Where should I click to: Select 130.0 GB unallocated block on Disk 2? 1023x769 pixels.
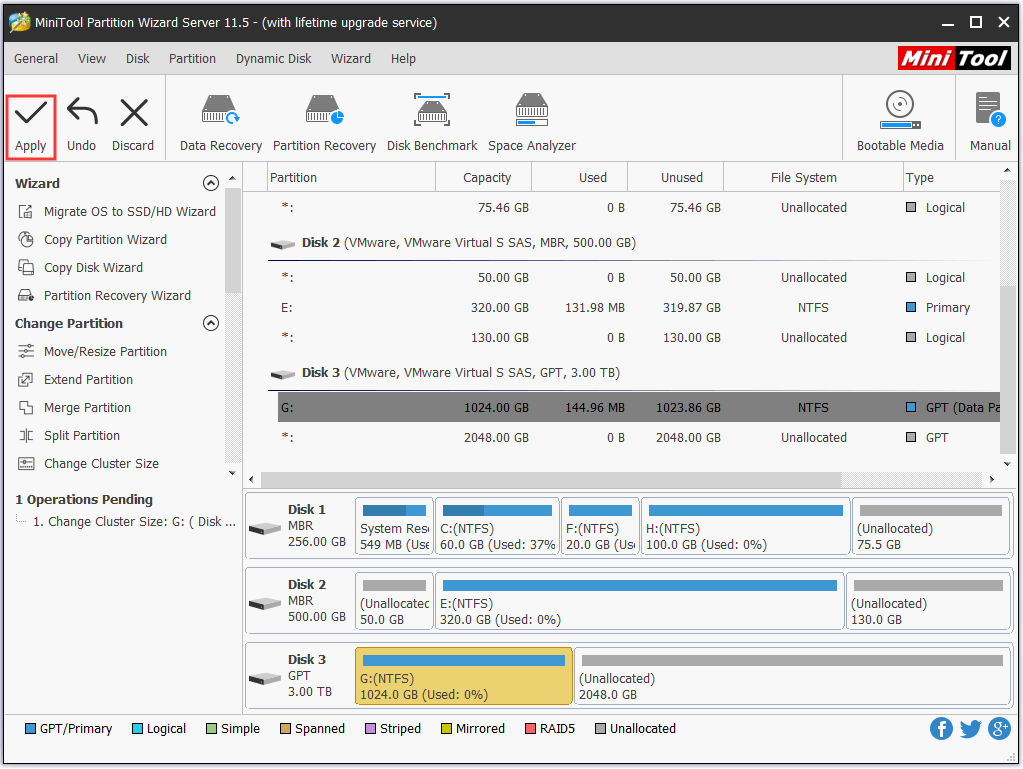928,601
